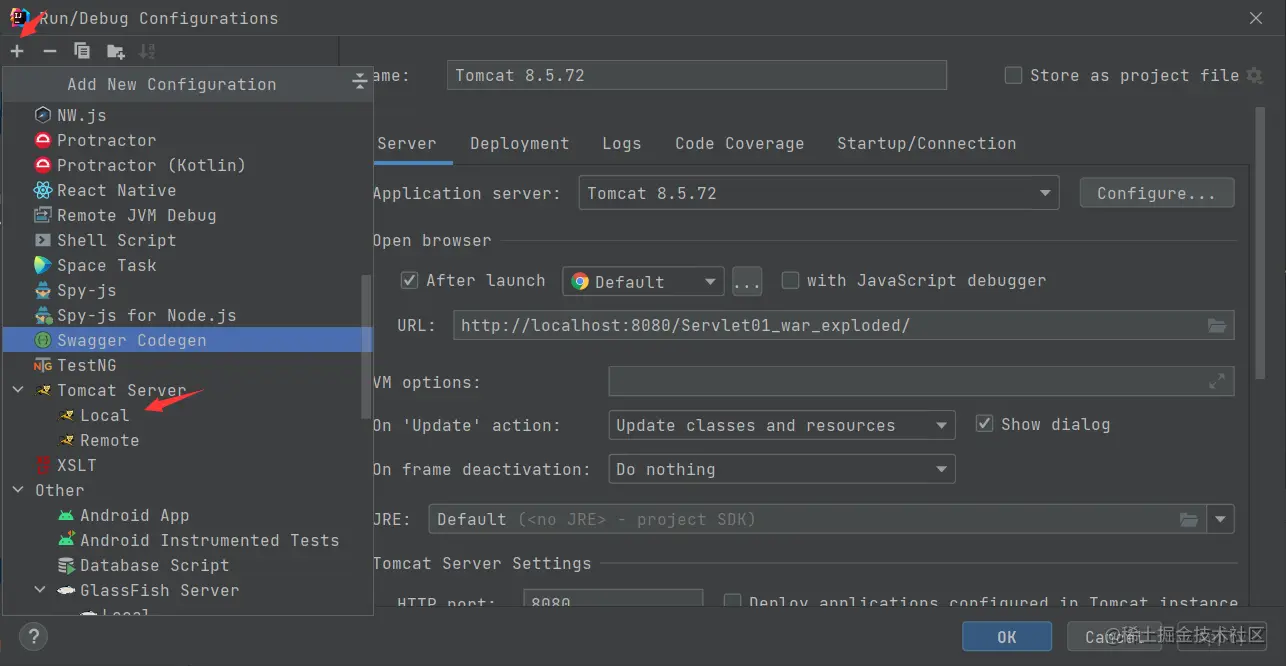
Task: Switch to the Code Coverage tab
Action: 739,143
